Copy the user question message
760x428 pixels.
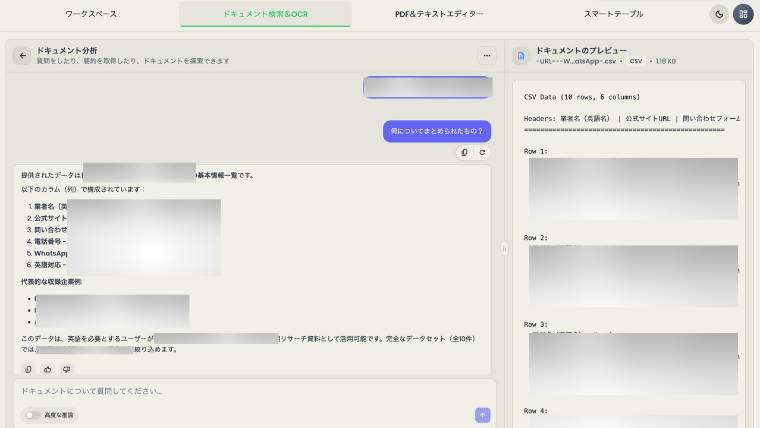[x=464, y=152]
